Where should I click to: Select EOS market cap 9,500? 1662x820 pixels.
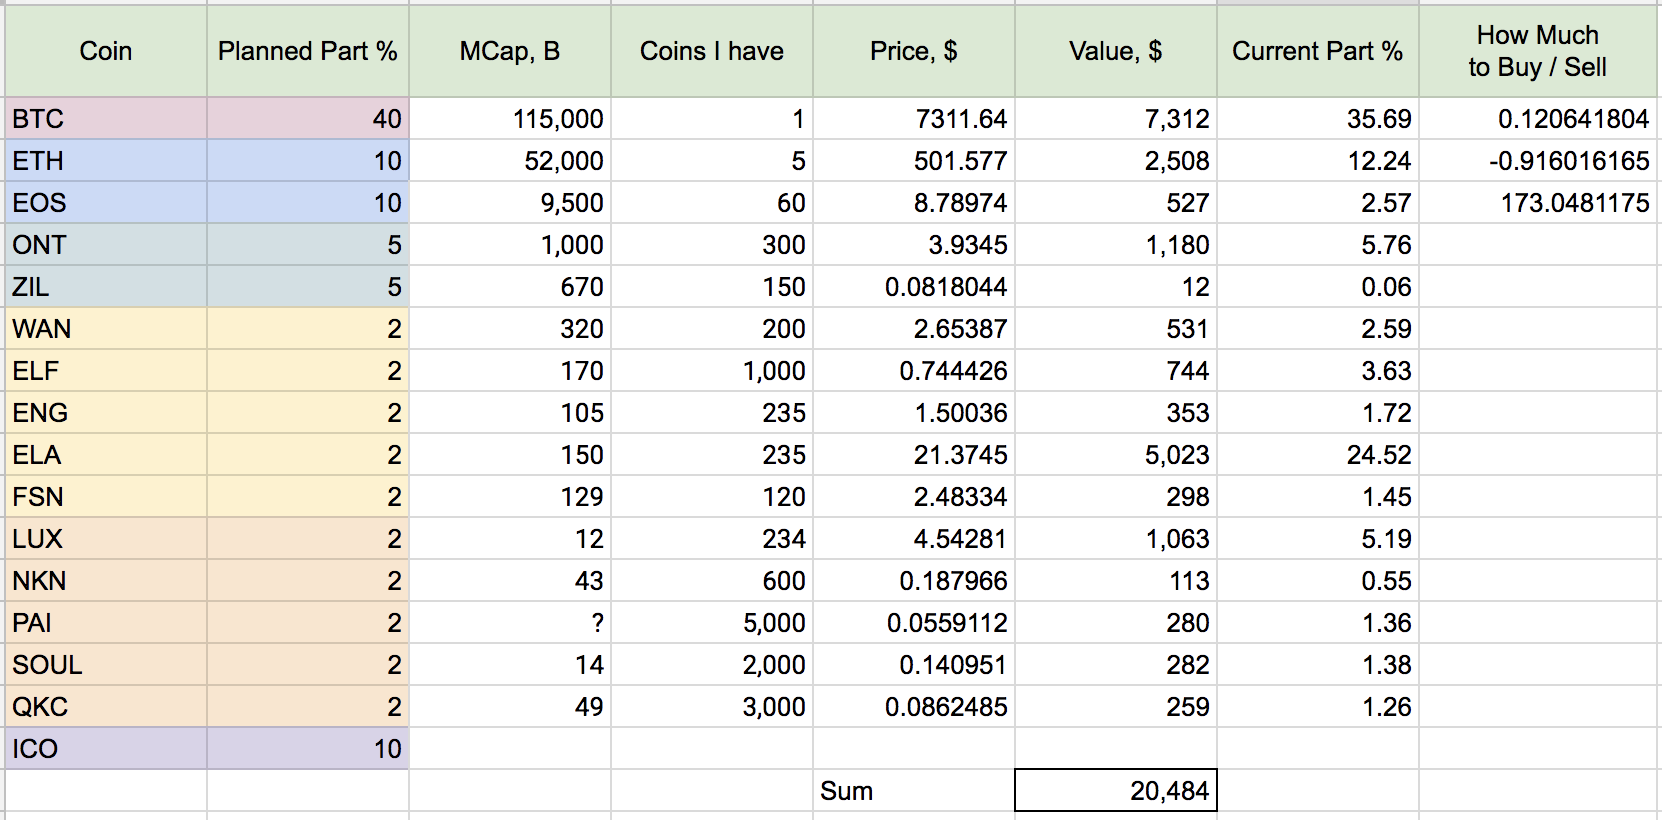(x=510, y=203)
